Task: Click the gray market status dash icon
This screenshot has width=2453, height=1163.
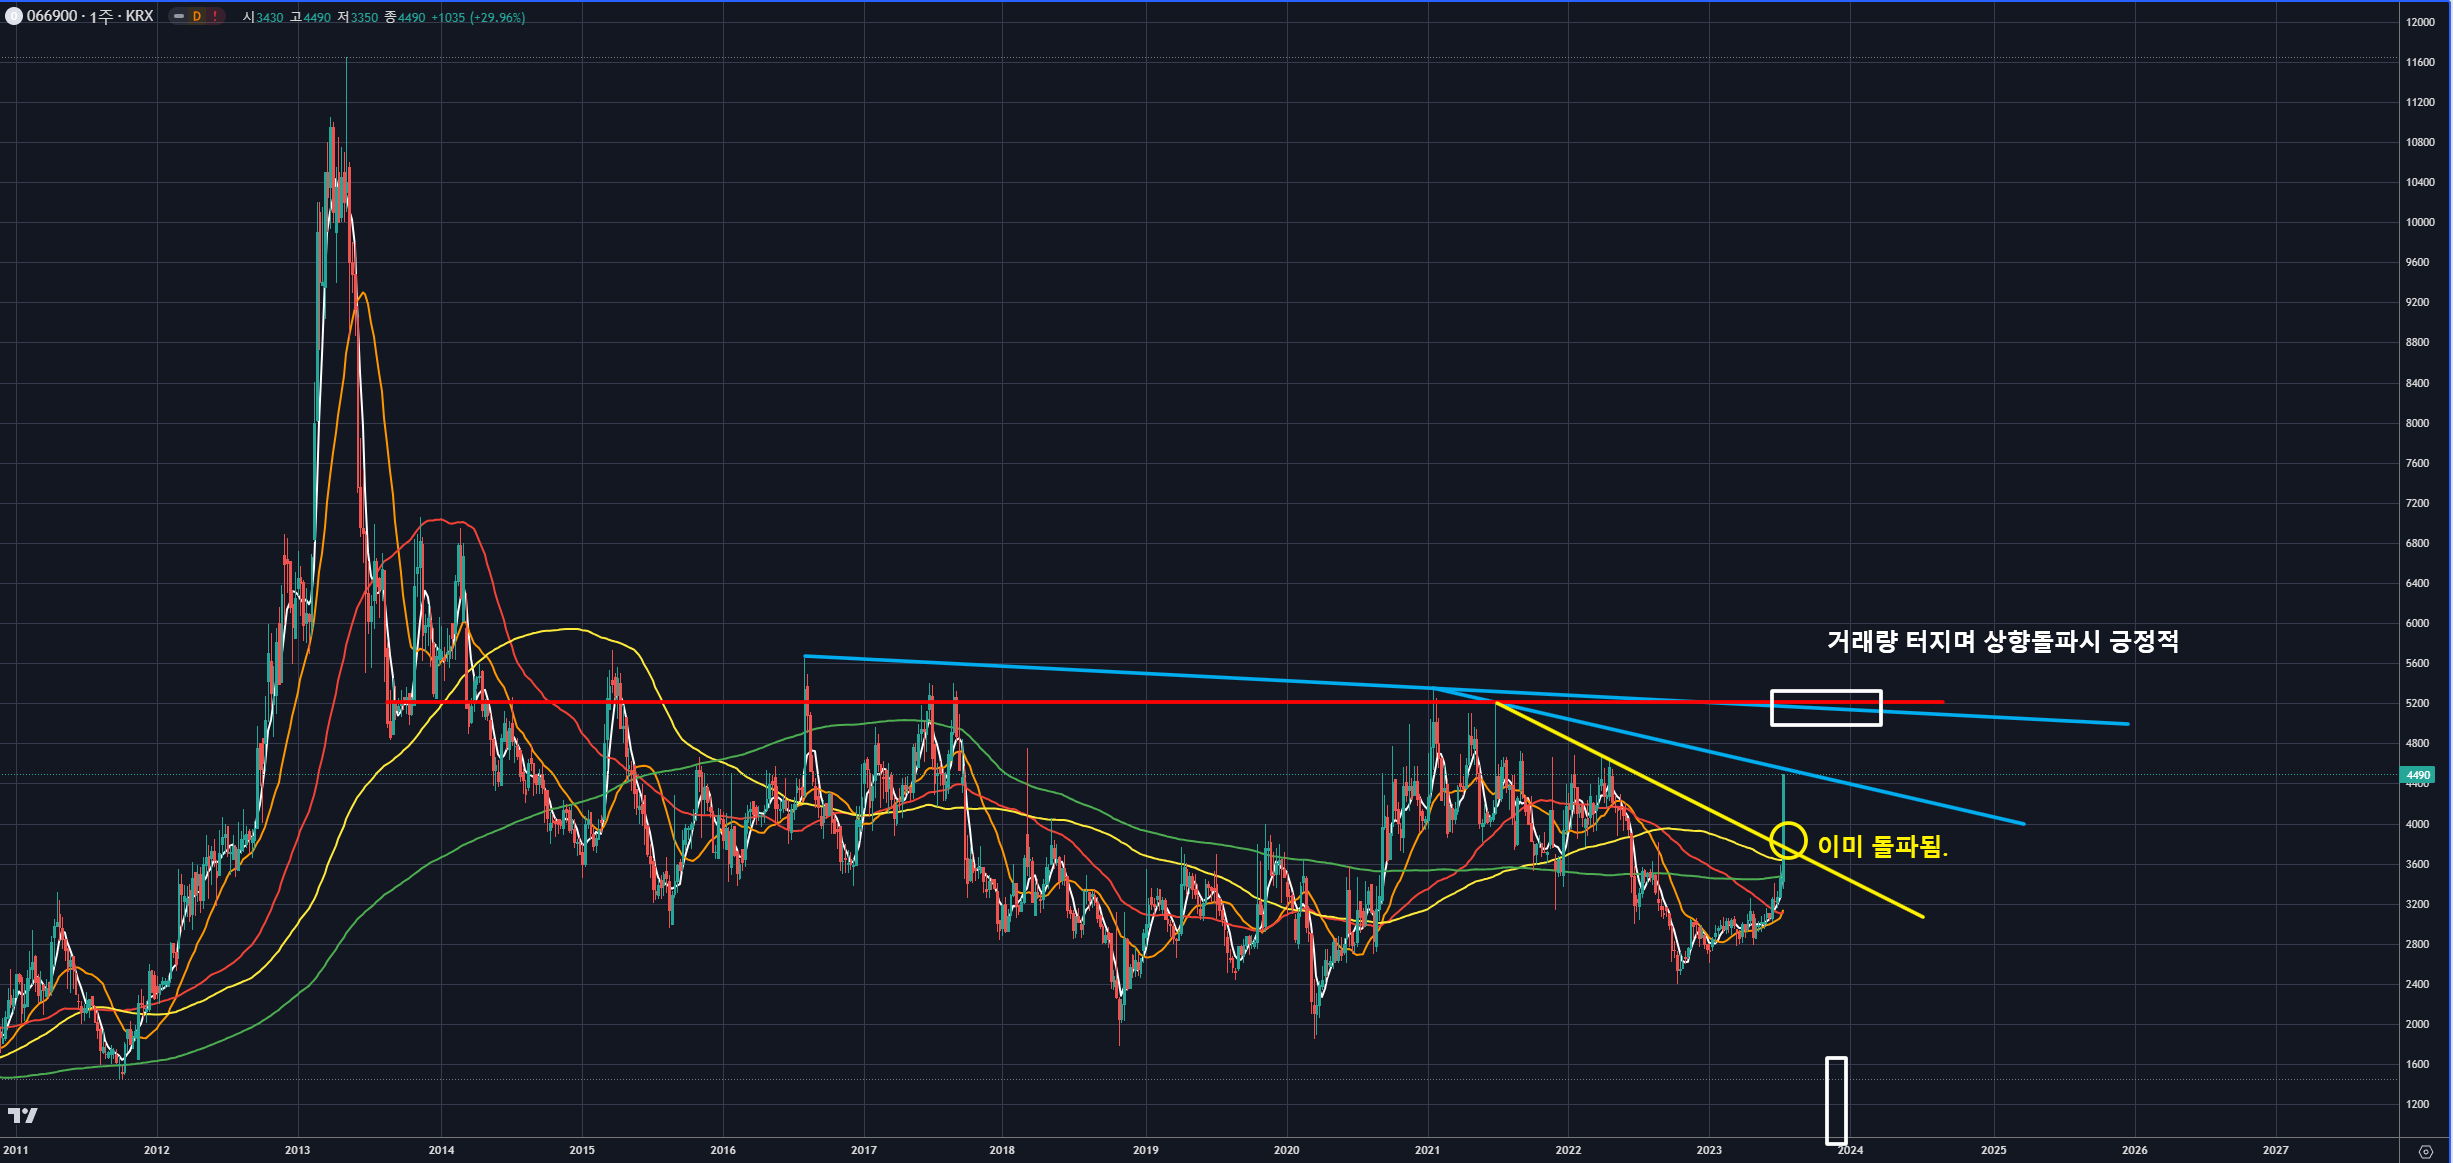Action: pos(179,16)
